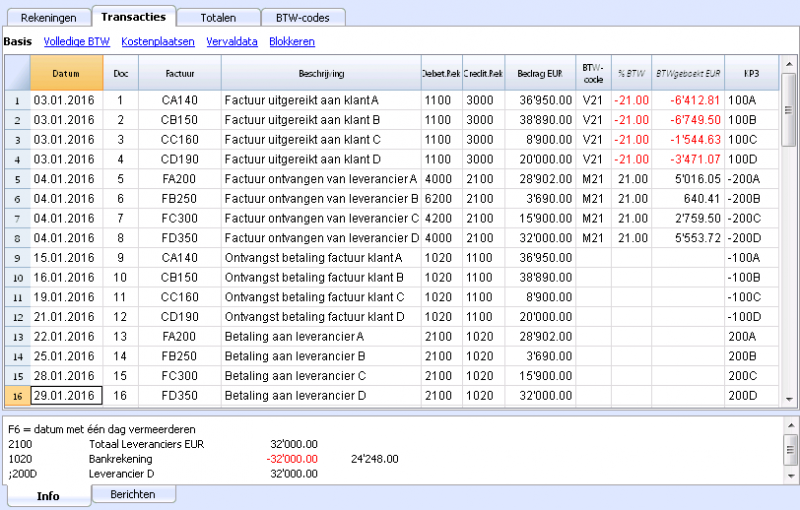Click the Doc column header

[x=121, y=73]
